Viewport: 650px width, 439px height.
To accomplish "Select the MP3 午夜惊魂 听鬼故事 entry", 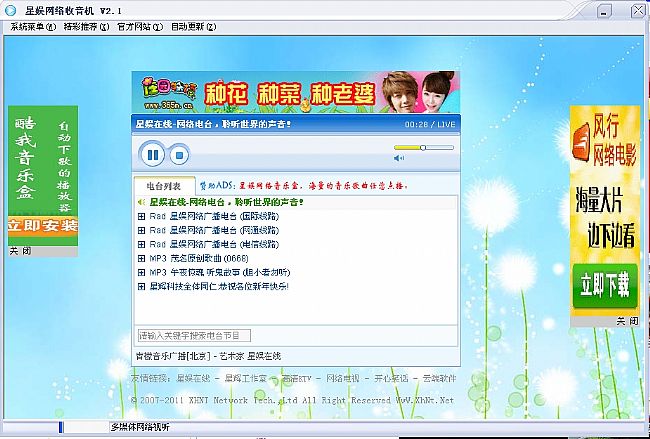I will click(220, 272).
